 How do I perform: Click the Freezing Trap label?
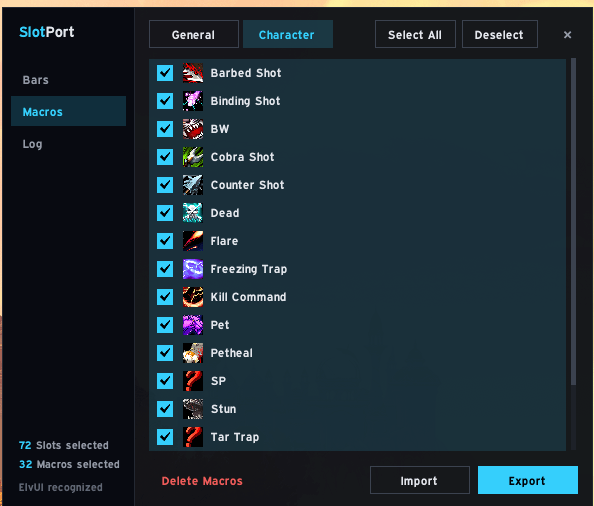pyautogui.click(x=249, y=269)
